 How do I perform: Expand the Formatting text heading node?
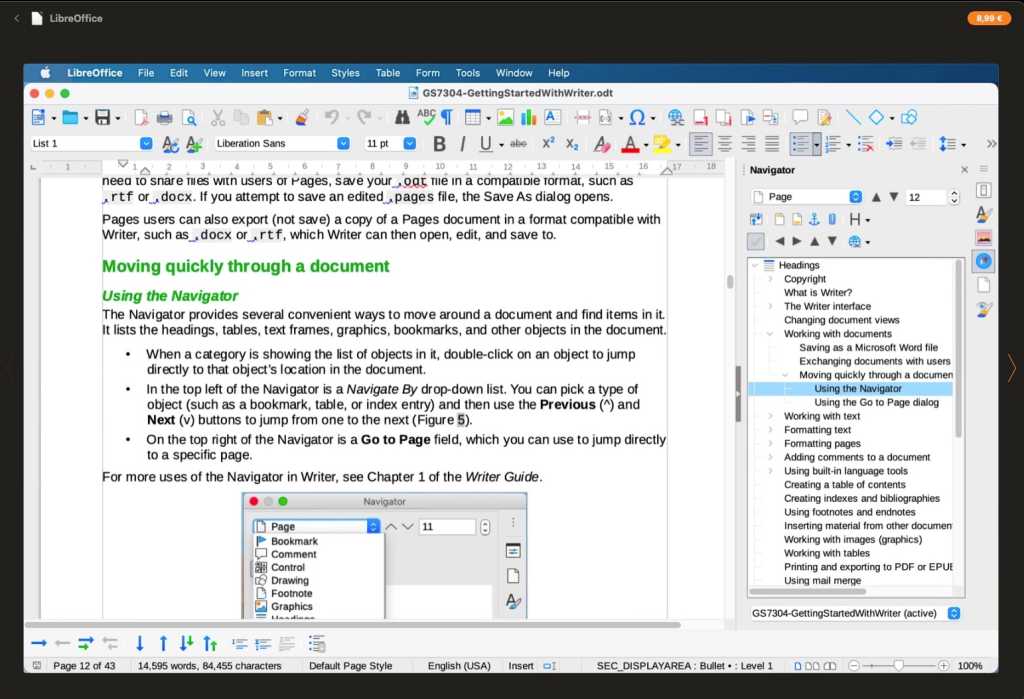tap(771, 430)
